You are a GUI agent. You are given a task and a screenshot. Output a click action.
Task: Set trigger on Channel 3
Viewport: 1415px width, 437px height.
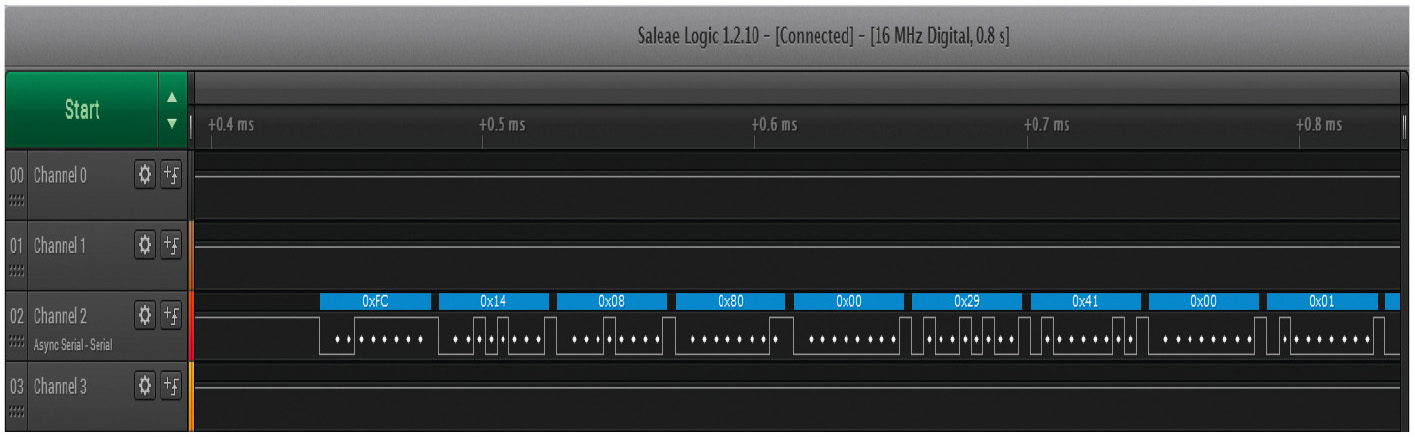pyautogui.click(x=171, y=386)
